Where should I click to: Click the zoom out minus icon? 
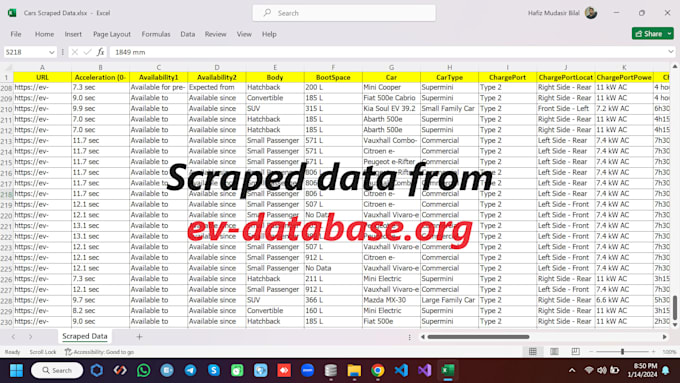point(591,352)
